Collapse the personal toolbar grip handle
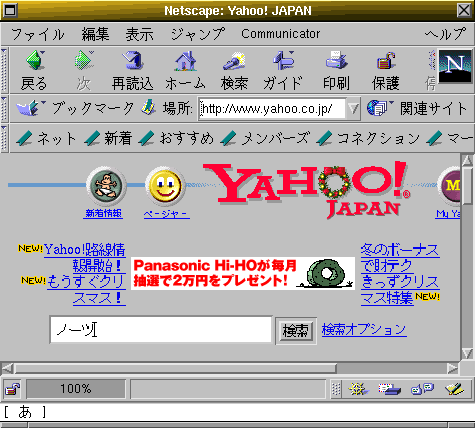 tap(4, 138)
